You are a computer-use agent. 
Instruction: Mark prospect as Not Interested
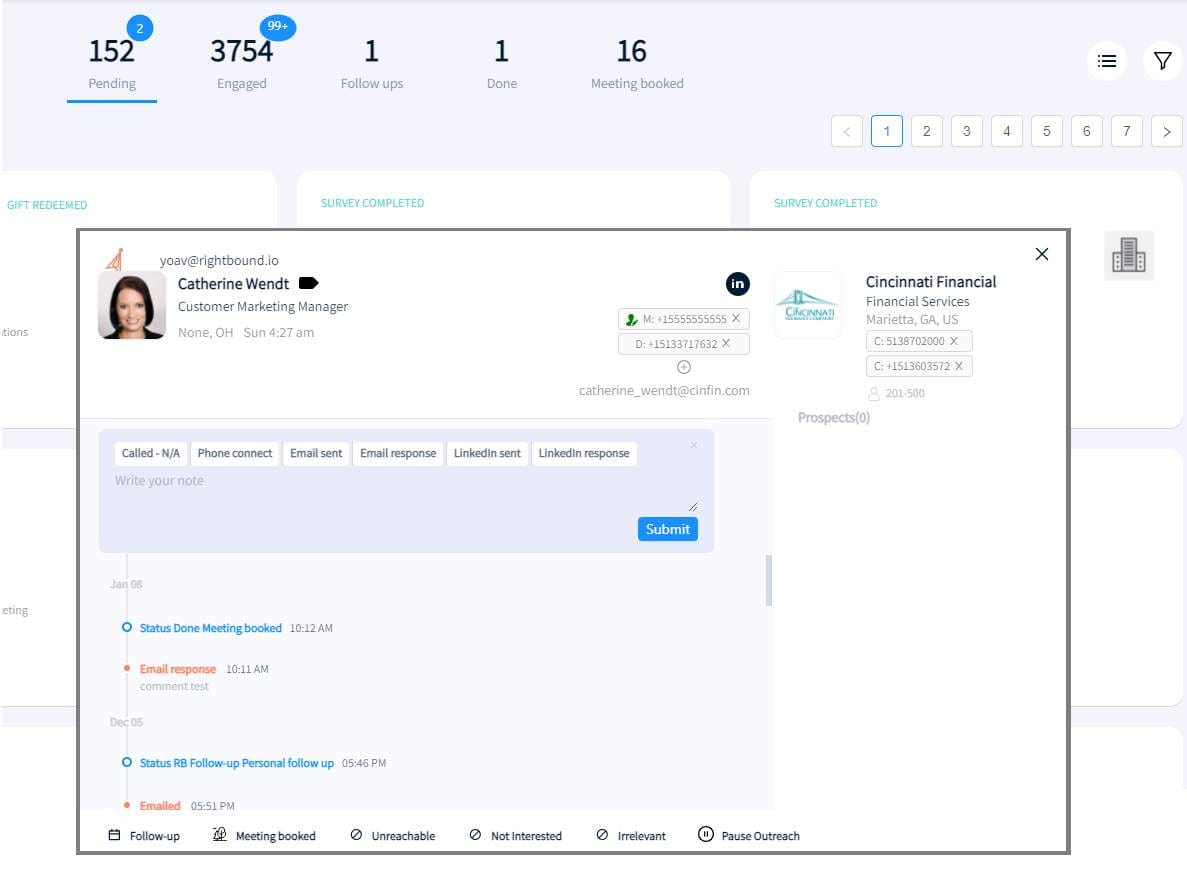pos(515,835)
